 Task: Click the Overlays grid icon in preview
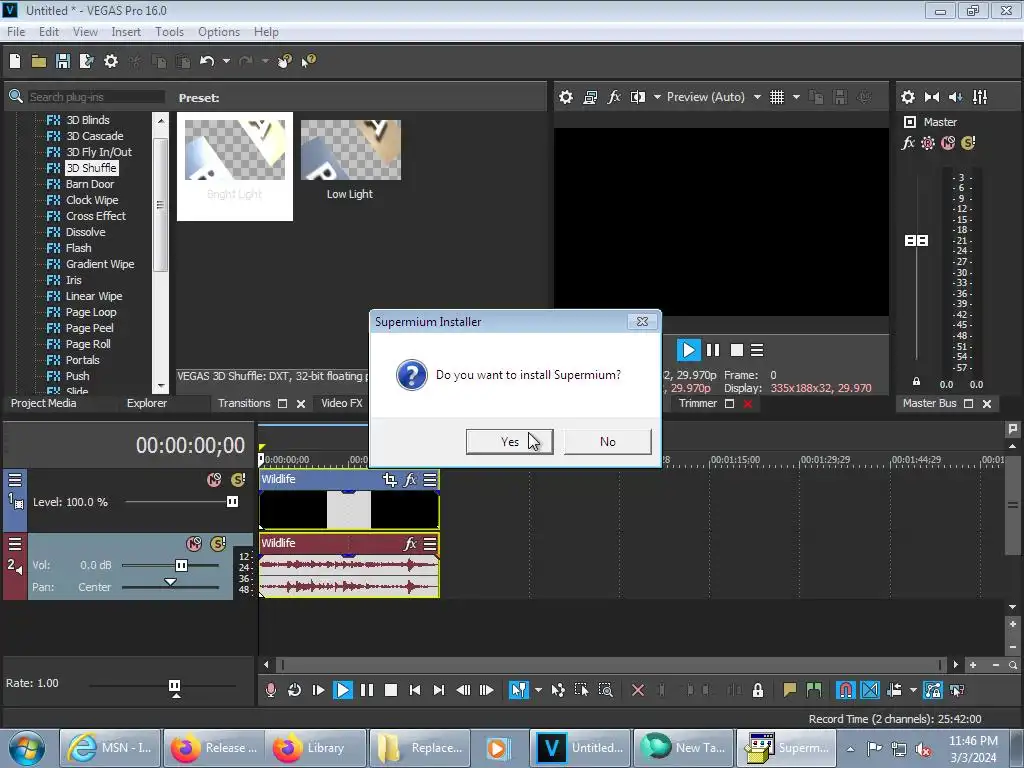tap(776, 97)
